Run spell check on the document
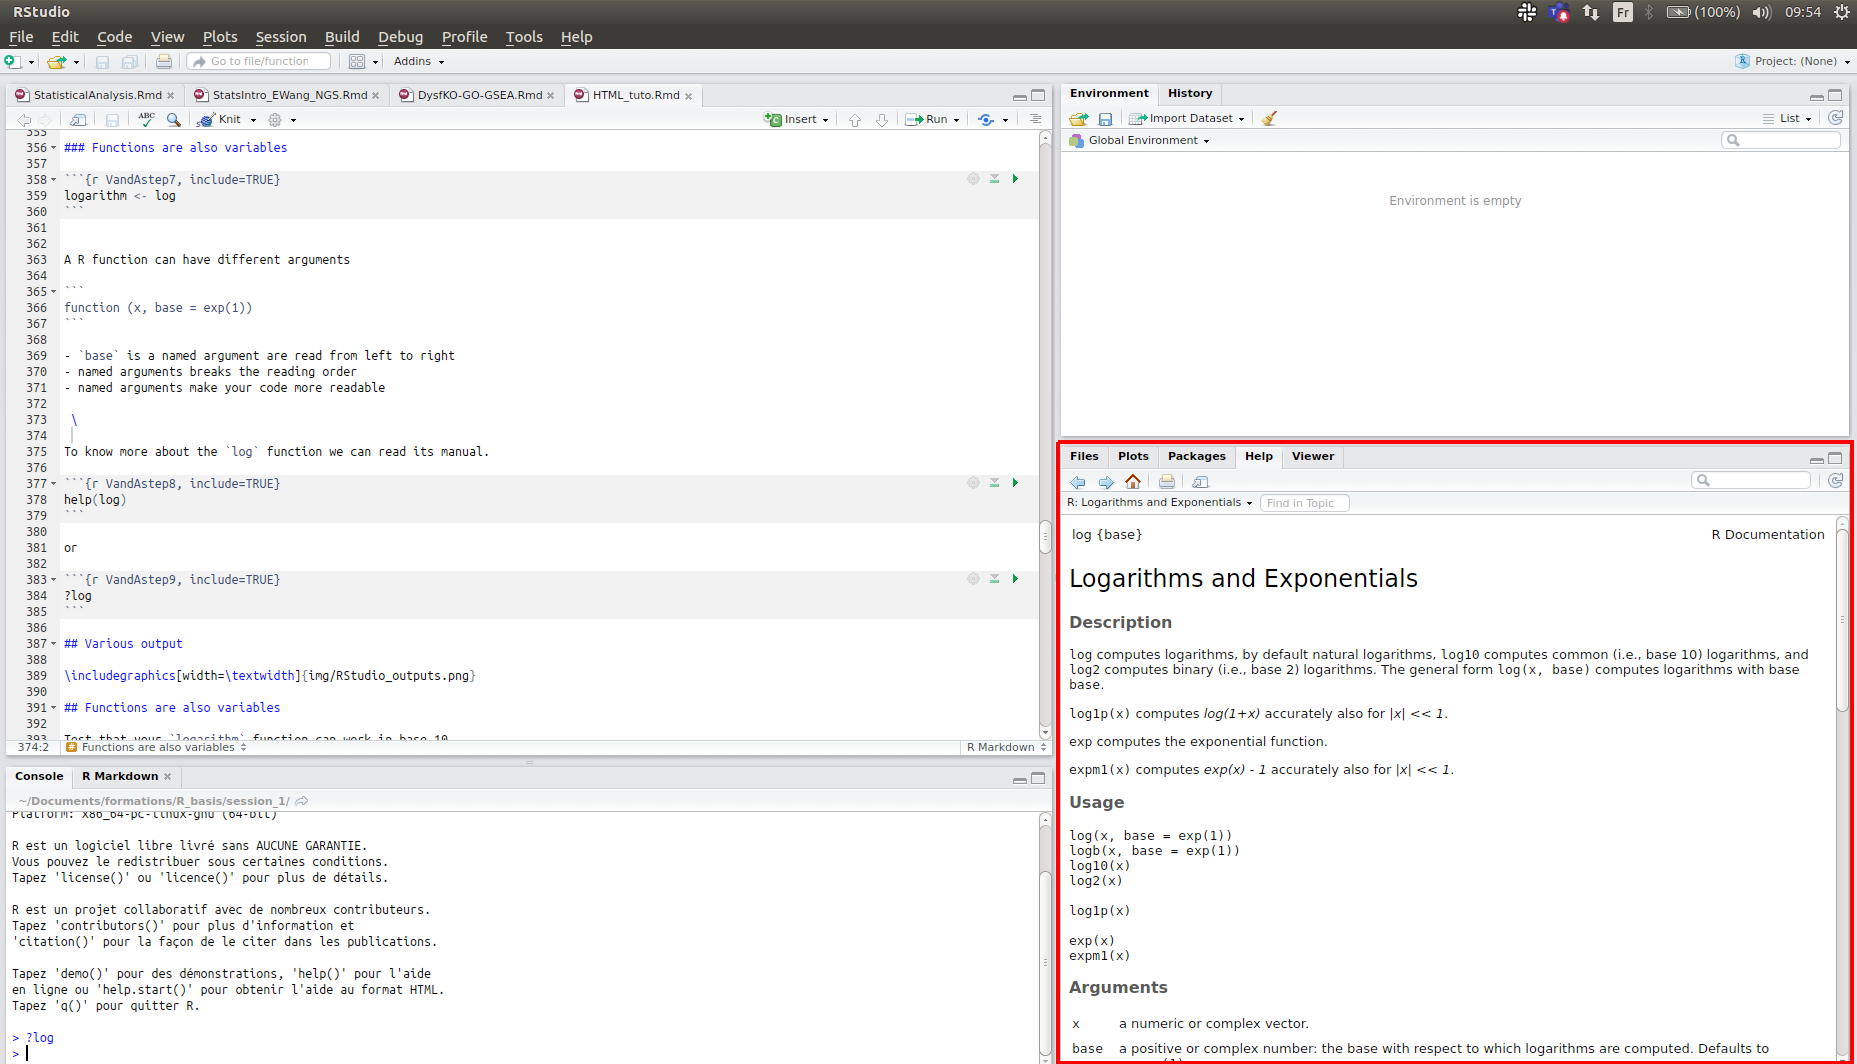 146,119
